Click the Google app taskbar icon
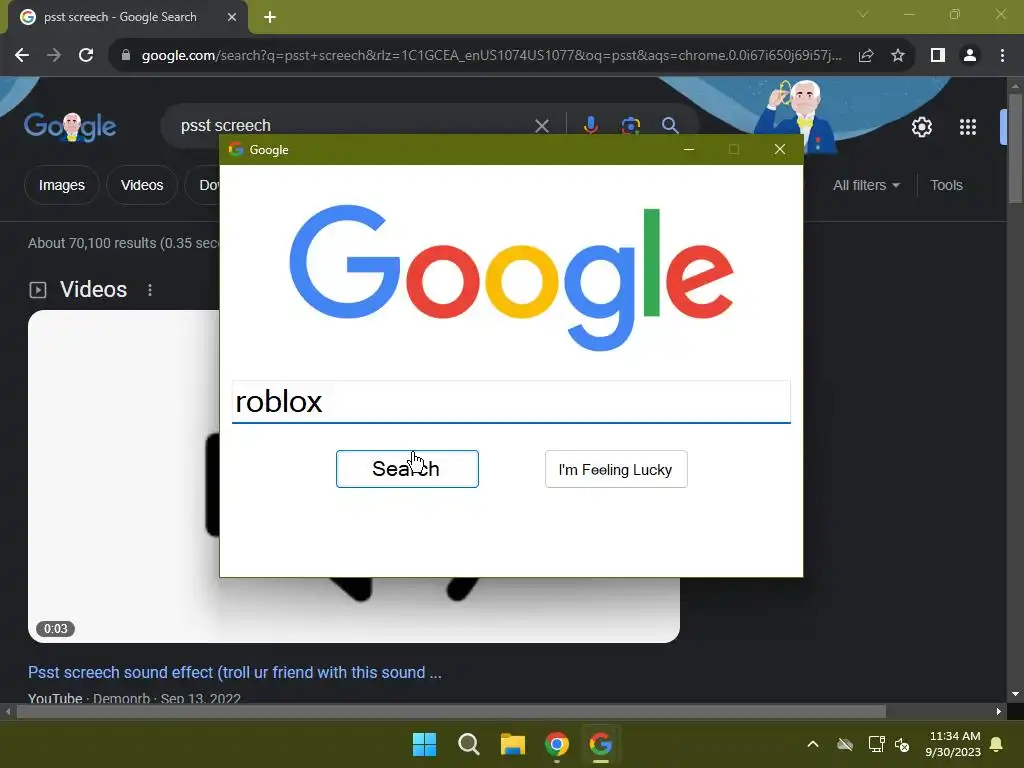 click(600, 744)
